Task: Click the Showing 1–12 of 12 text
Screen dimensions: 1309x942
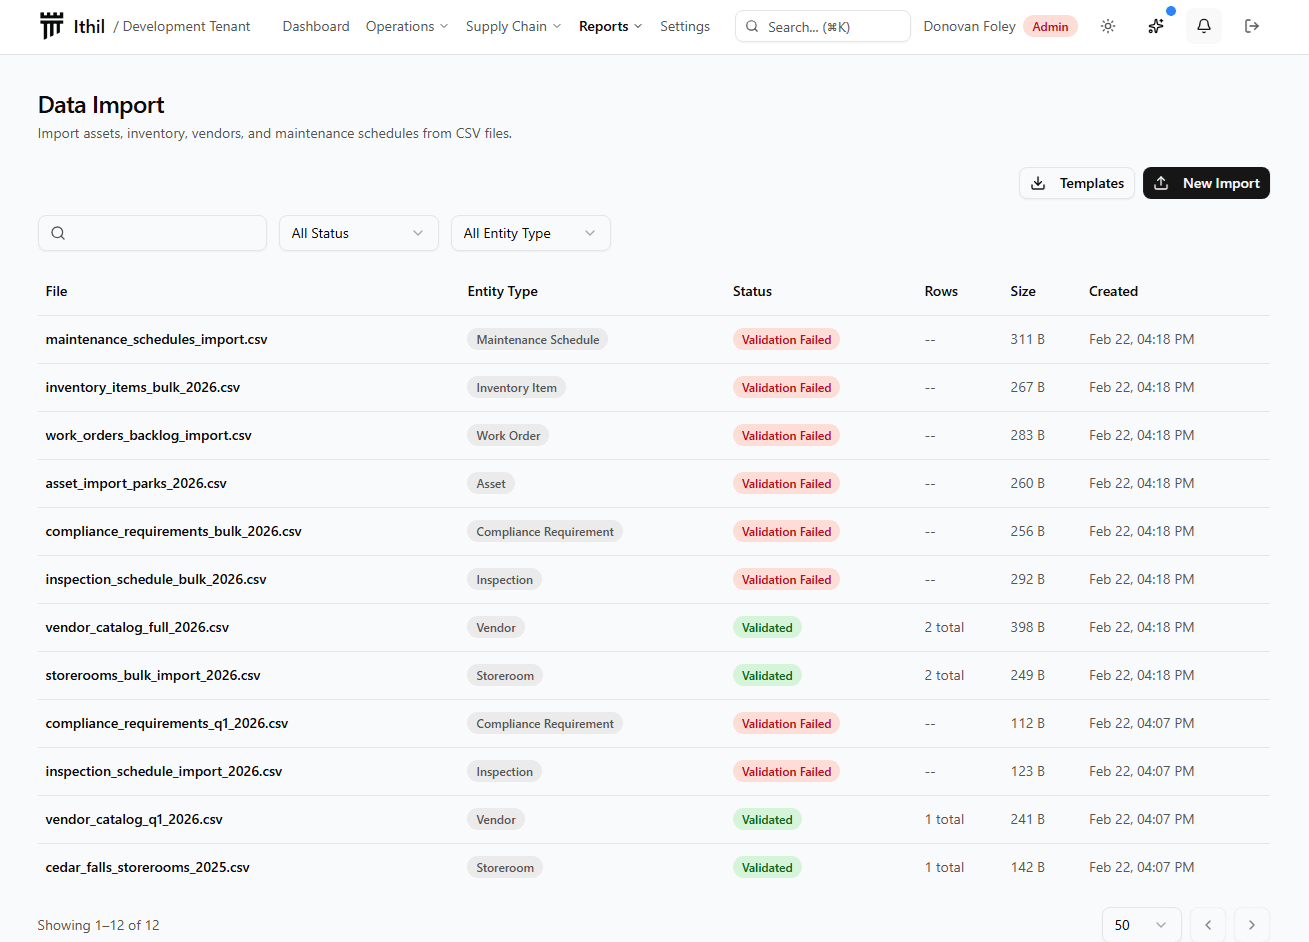Action: click(x=99, y=925)
